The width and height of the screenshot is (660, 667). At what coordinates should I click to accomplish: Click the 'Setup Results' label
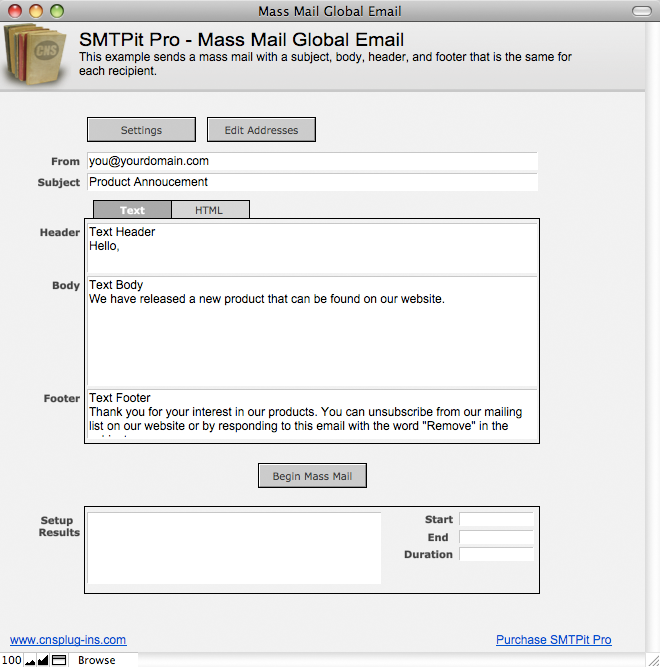tap(59, 526)
